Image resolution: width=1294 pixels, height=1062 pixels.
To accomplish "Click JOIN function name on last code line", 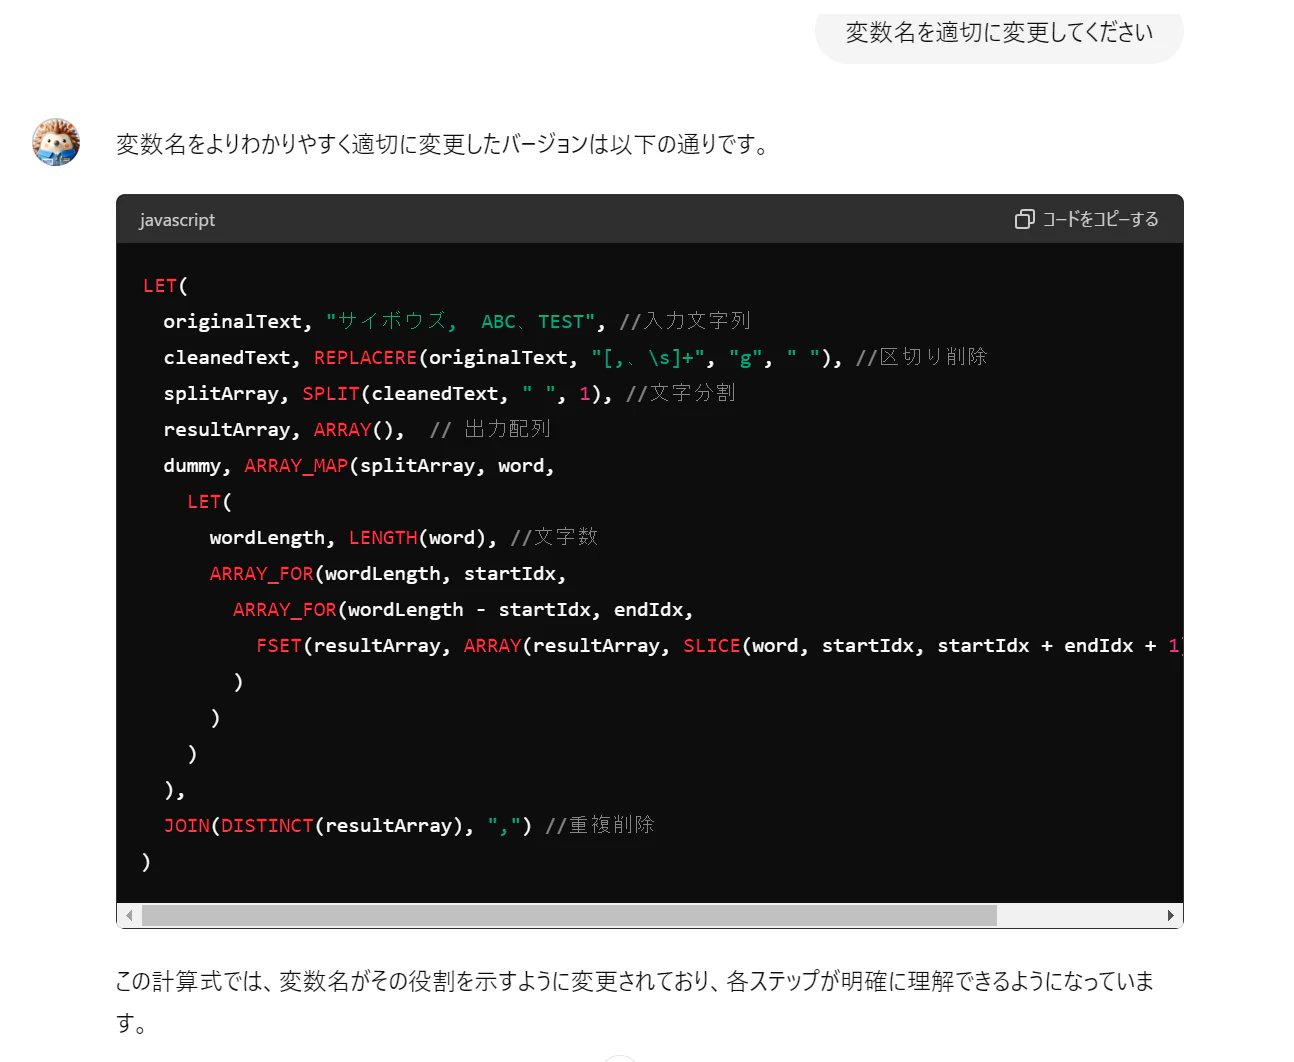I will [187, 825].
